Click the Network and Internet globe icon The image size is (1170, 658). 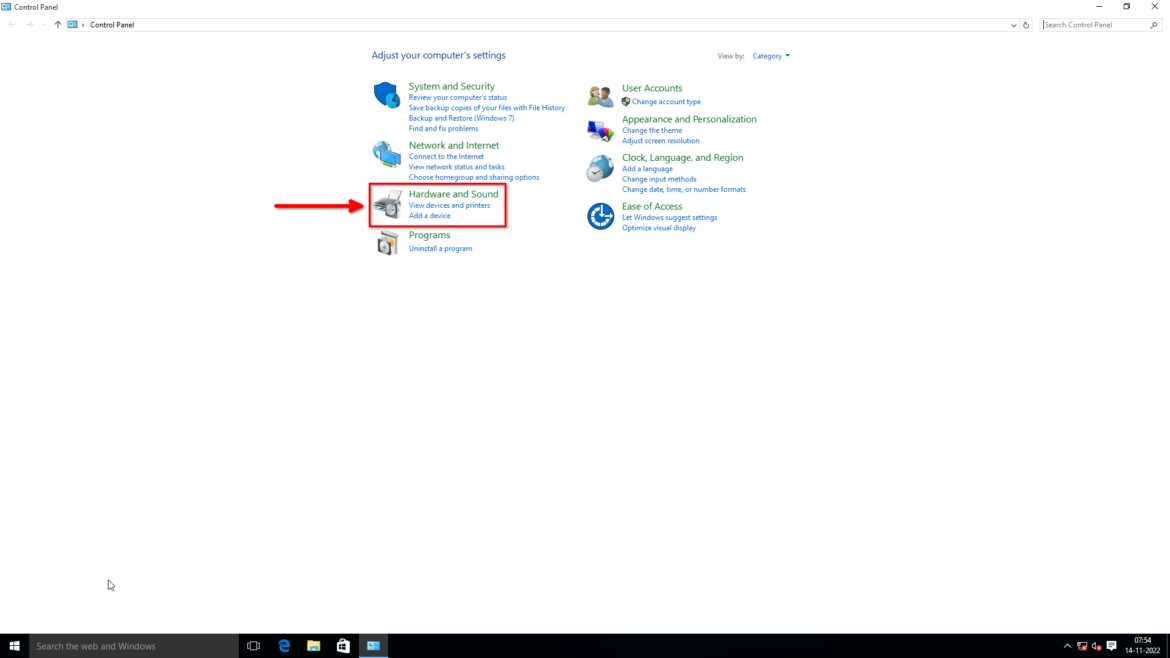pos(387,154)
